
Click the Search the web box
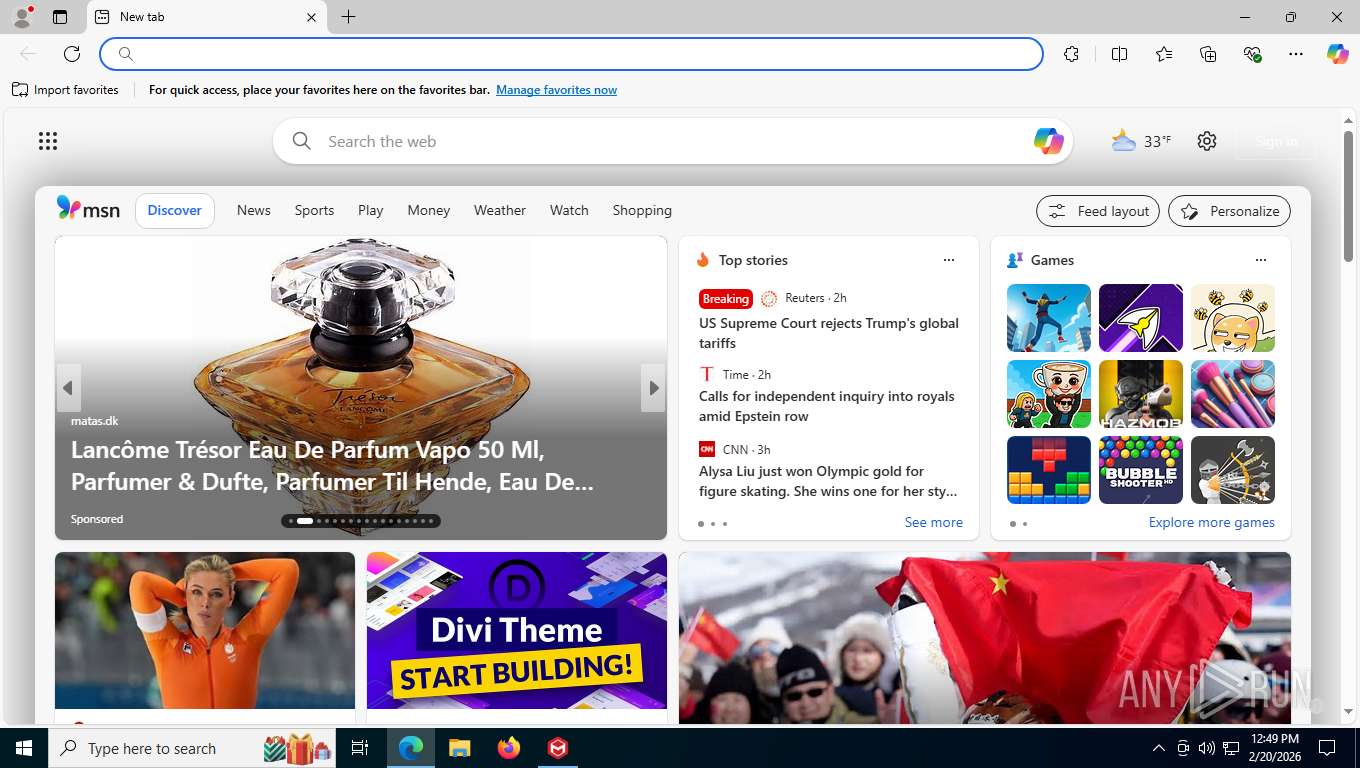672,141
